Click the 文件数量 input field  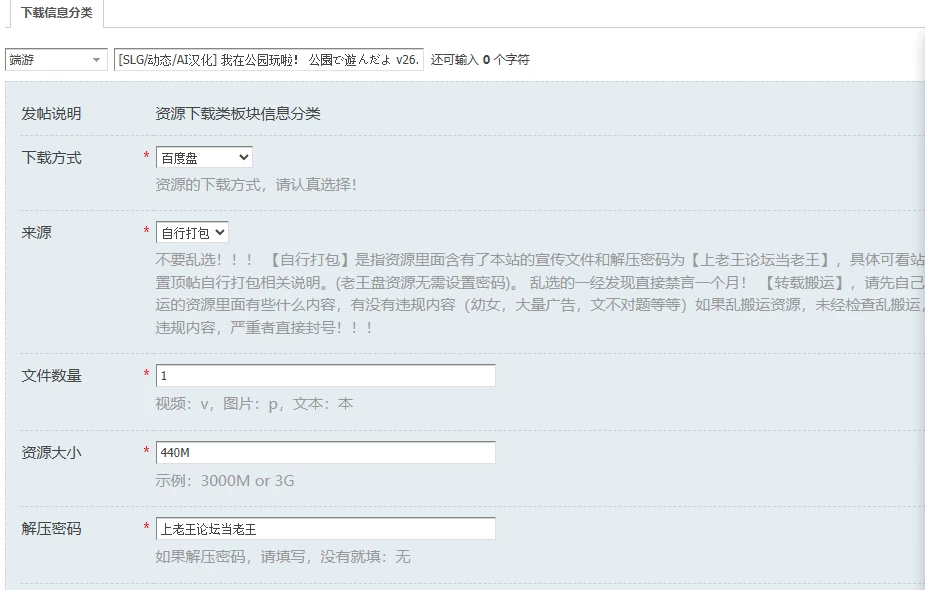326,376
